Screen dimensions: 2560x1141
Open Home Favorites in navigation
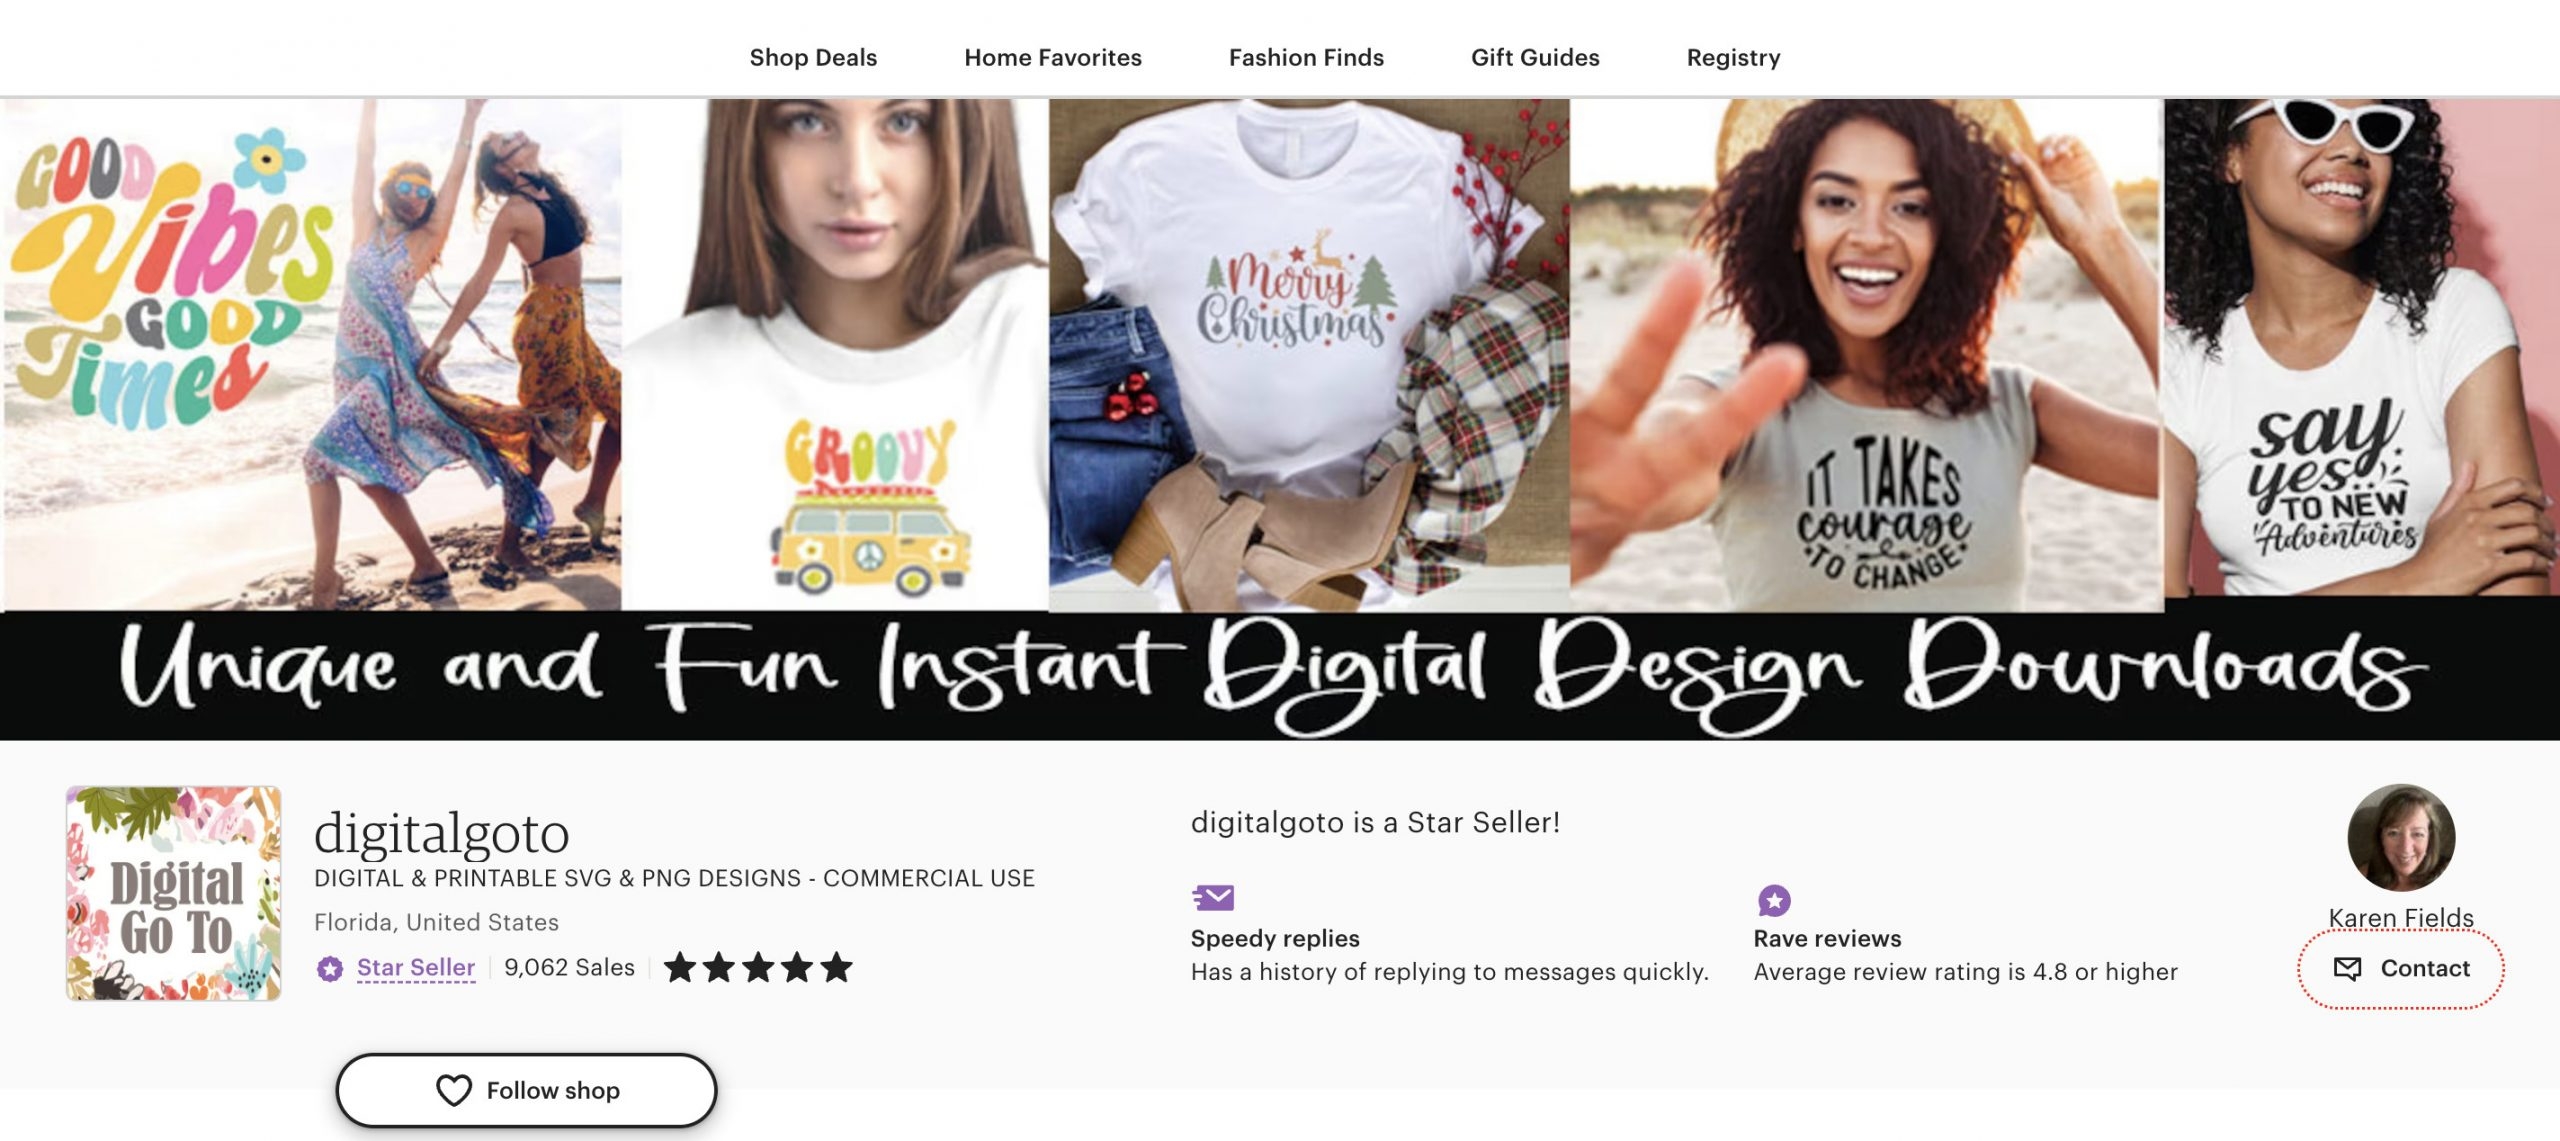coord(1052,57)
